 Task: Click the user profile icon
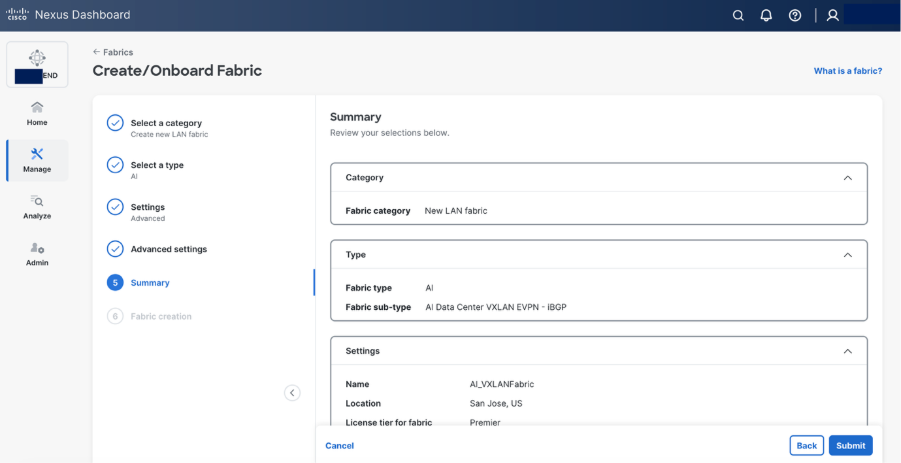click(x=832, y=16)
